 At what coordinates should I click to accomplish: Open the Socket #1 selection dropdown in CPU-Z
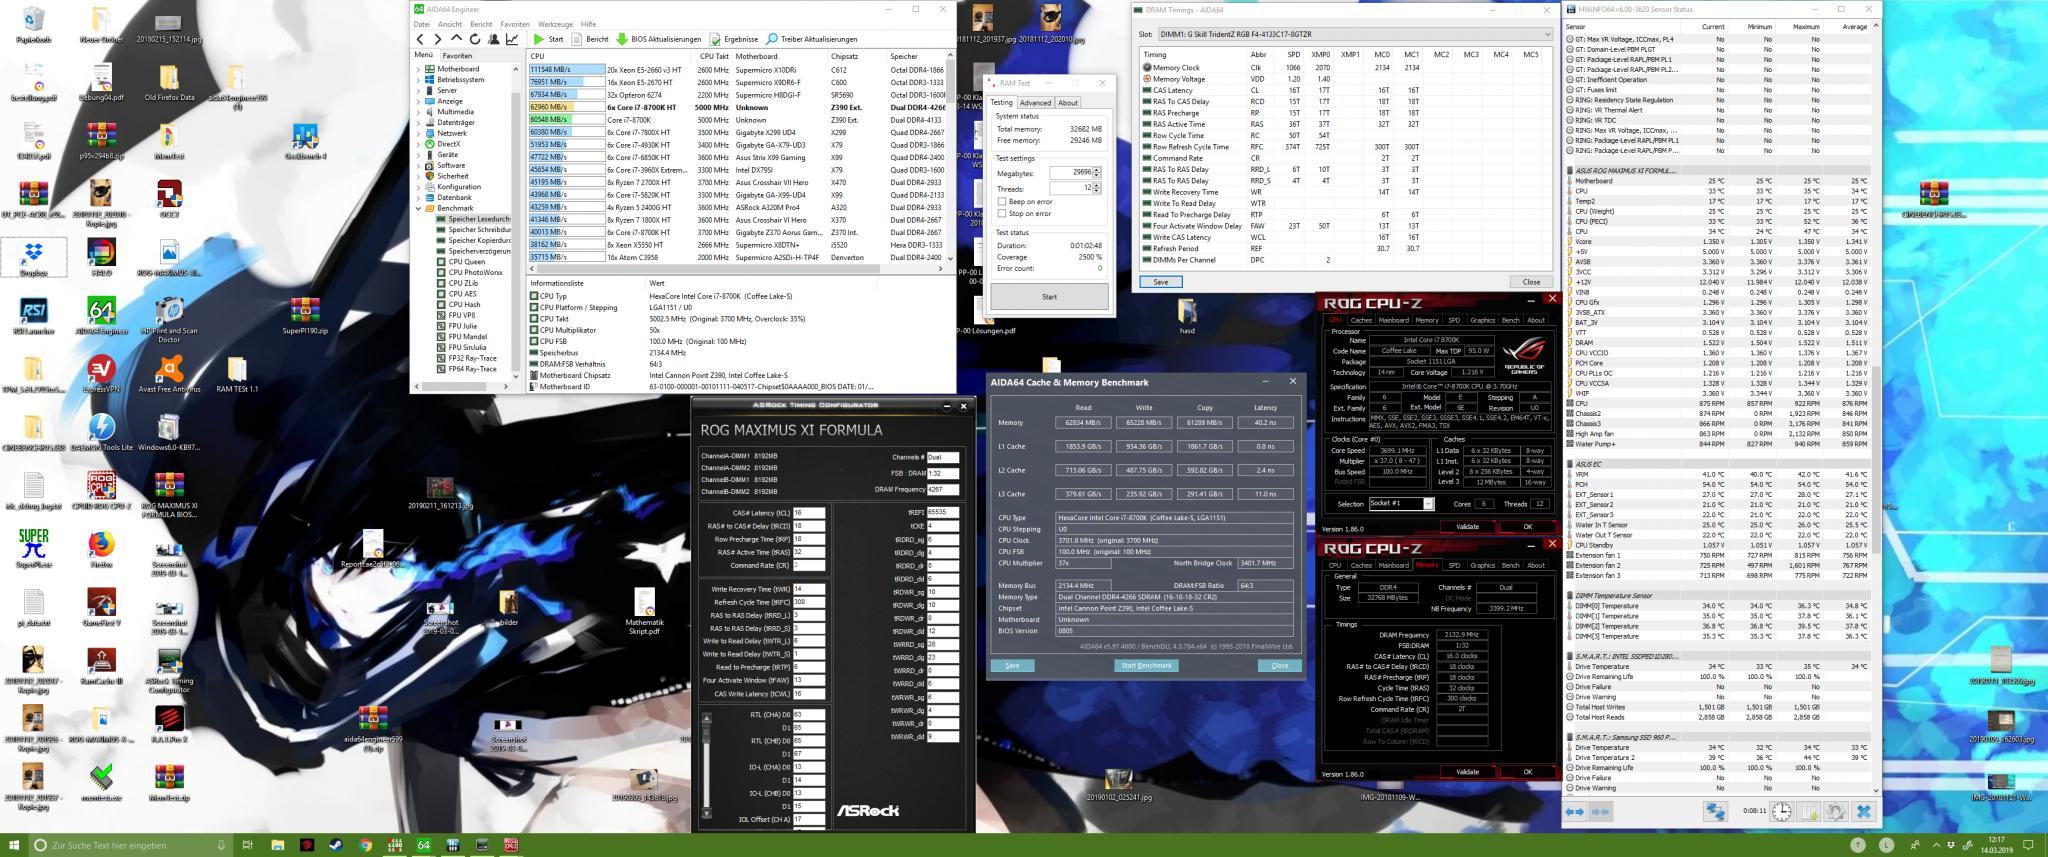click(1401, 504)
